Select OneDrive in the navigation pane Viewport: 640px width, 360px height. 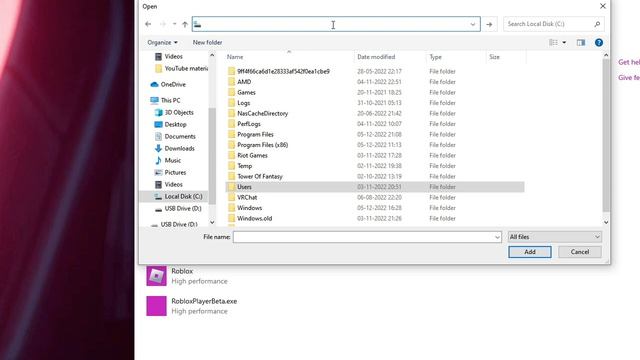tap(168, 84)
